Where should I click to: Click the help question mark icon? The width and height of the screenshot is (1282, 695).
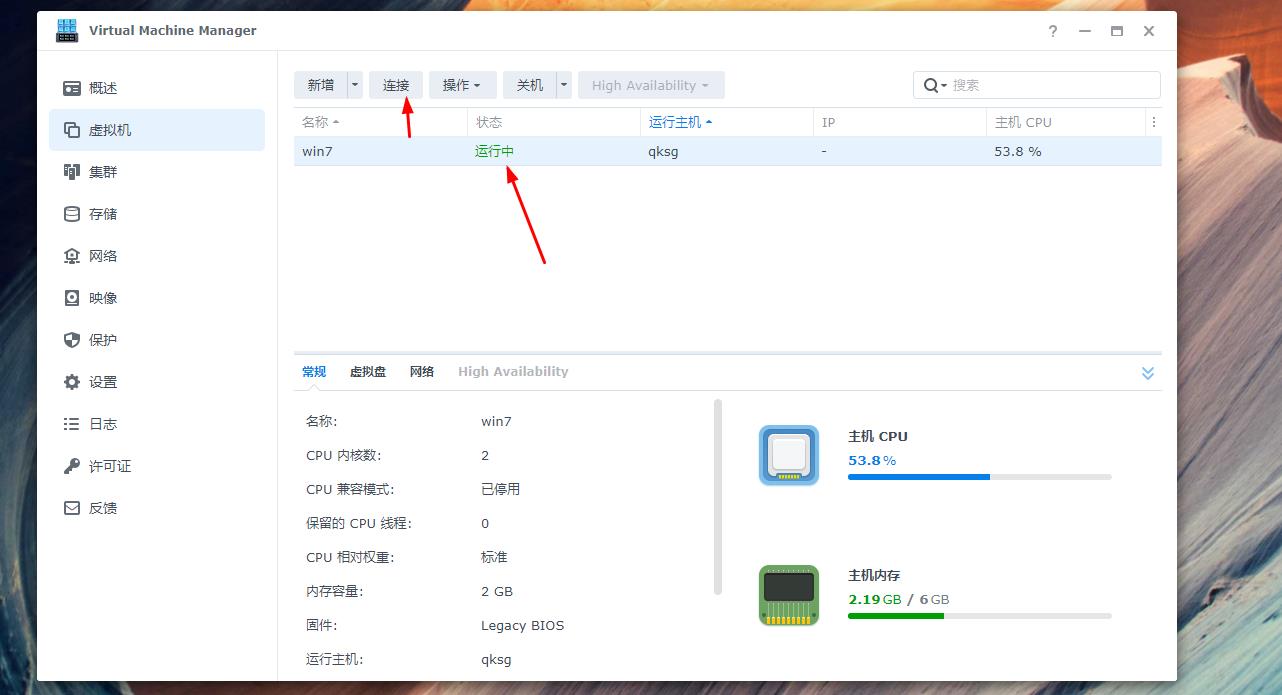[x=1052, y=31]
